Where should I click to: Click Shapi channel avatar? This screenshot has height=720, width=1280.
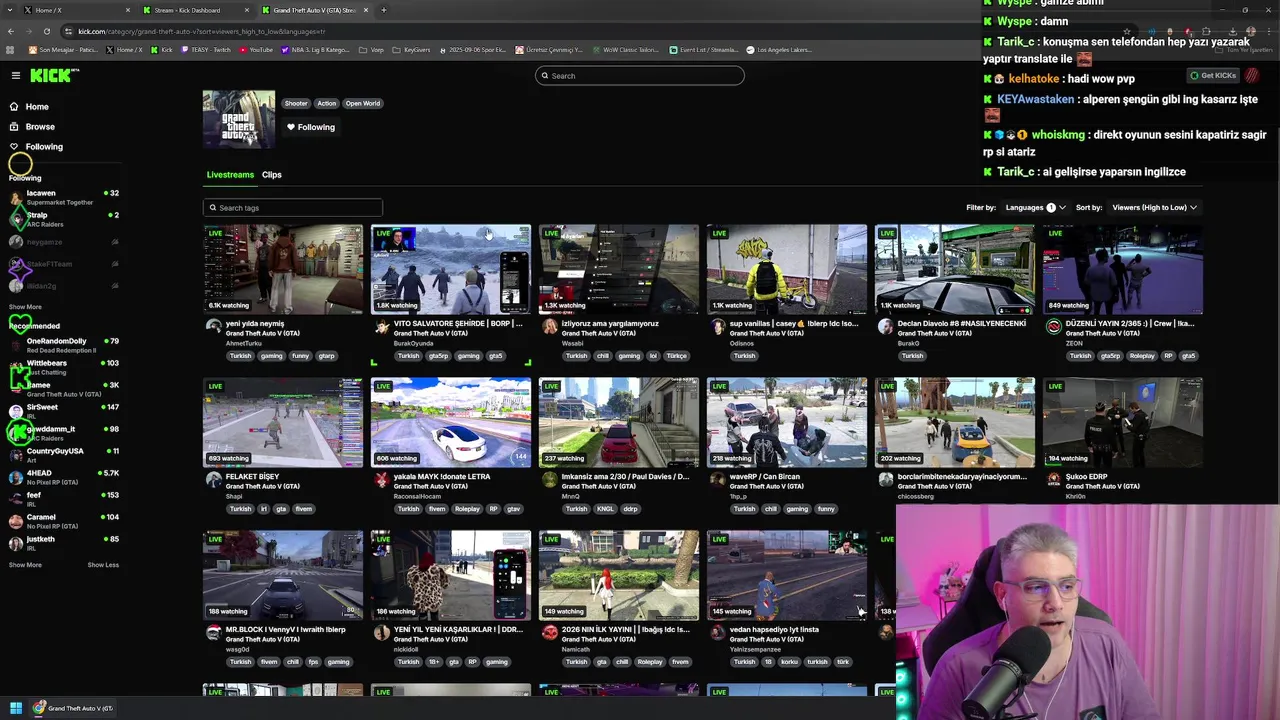[x=213, y=480]
